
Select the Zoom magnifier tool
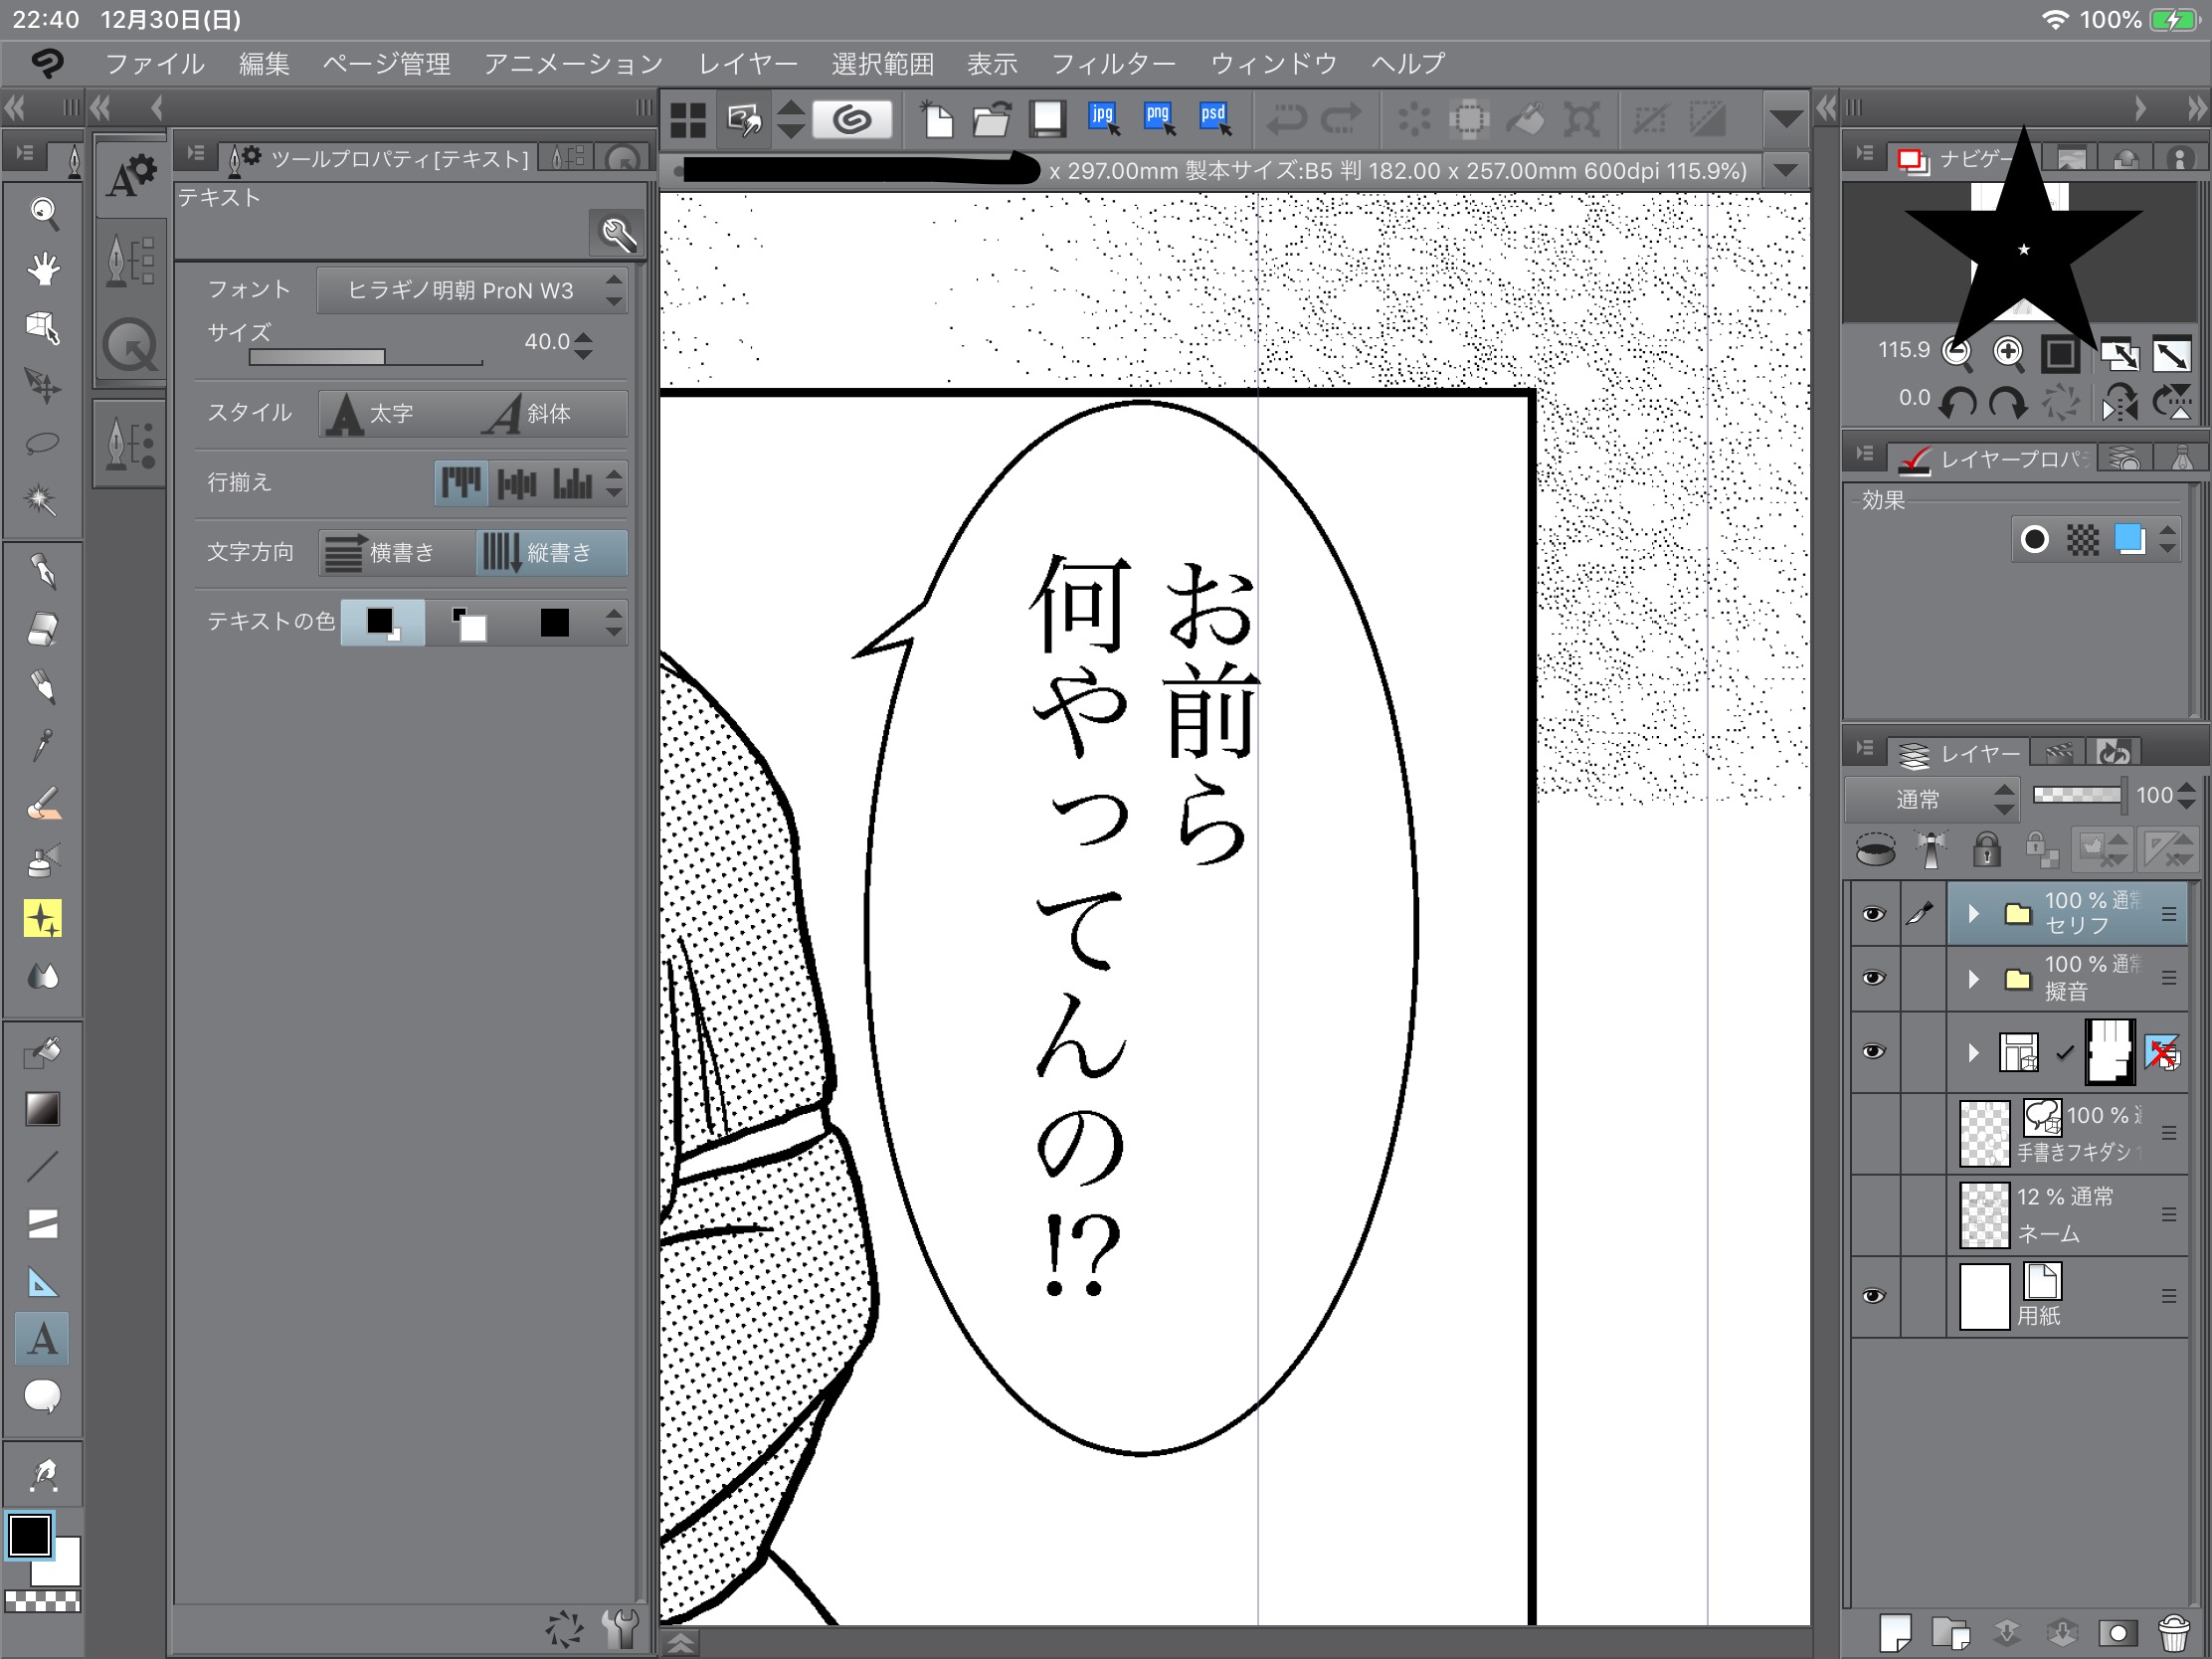[42, 212]
